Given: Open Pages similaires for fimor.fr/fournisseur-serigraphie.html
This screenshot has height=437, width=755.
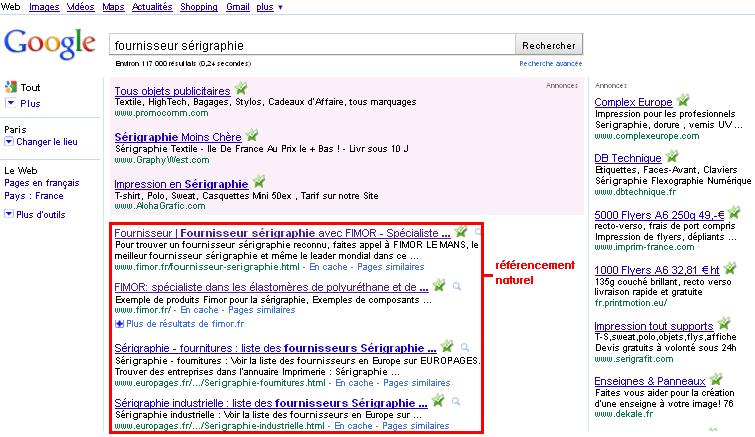Looking at the screenshot, I should tap(391, 267).
